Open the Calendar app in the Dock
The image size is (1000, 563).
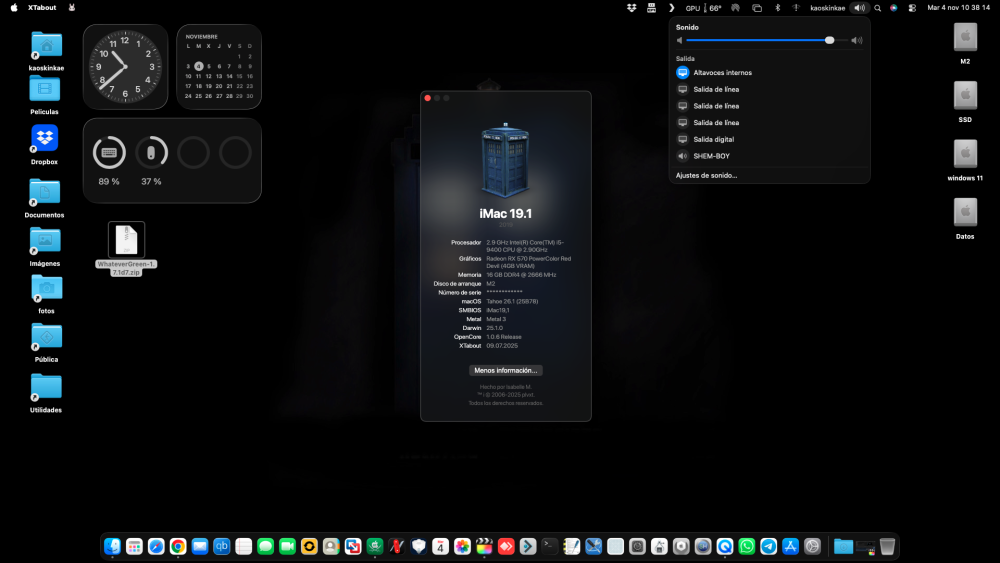(441, 546)
